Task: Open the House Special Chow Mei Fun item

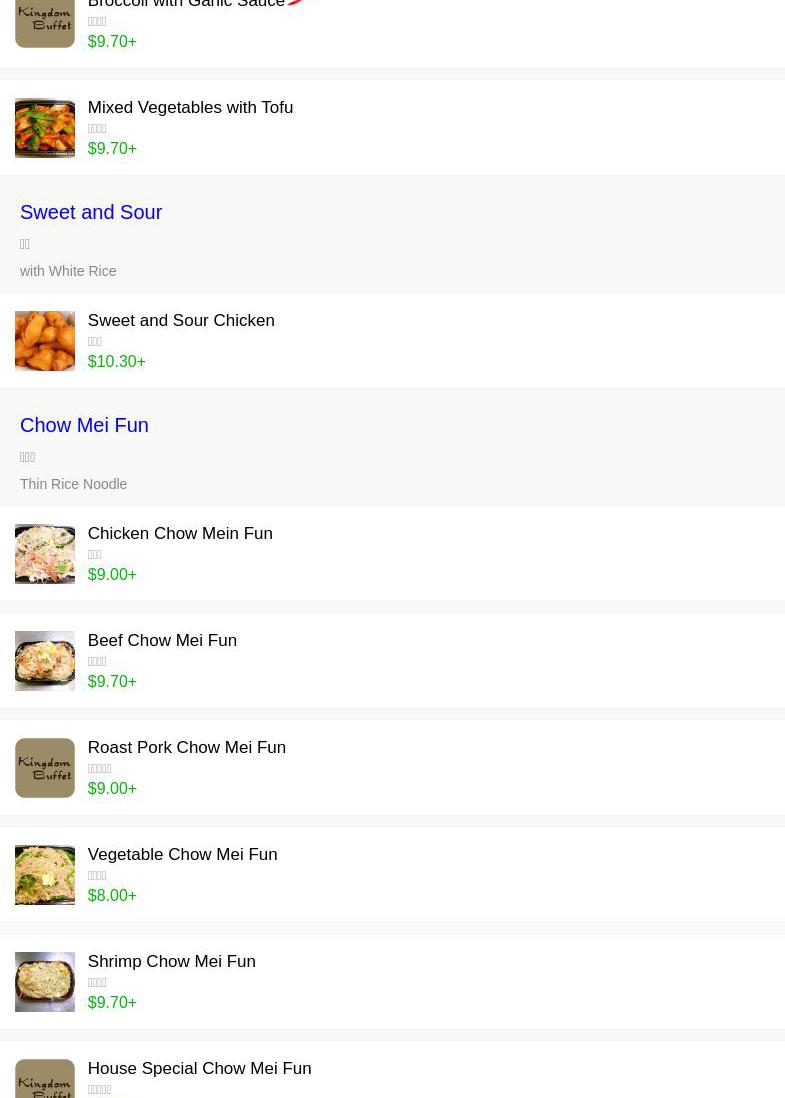Action: click(x=199, y=1069)
